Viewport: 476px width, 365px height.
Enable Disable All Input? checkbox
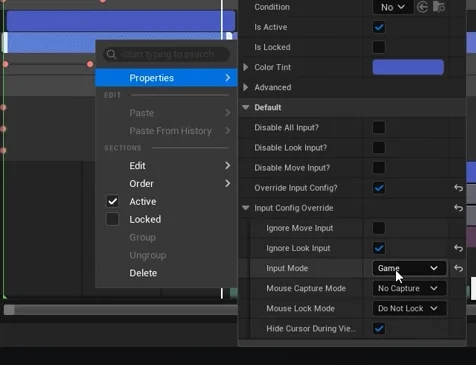point(379,127)
